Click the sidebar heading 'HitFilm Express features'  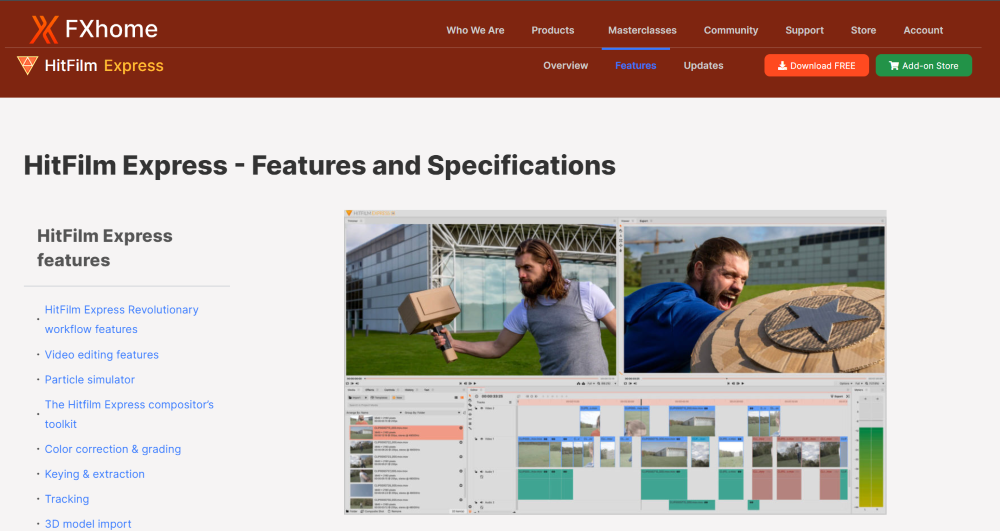coord(105,248)
